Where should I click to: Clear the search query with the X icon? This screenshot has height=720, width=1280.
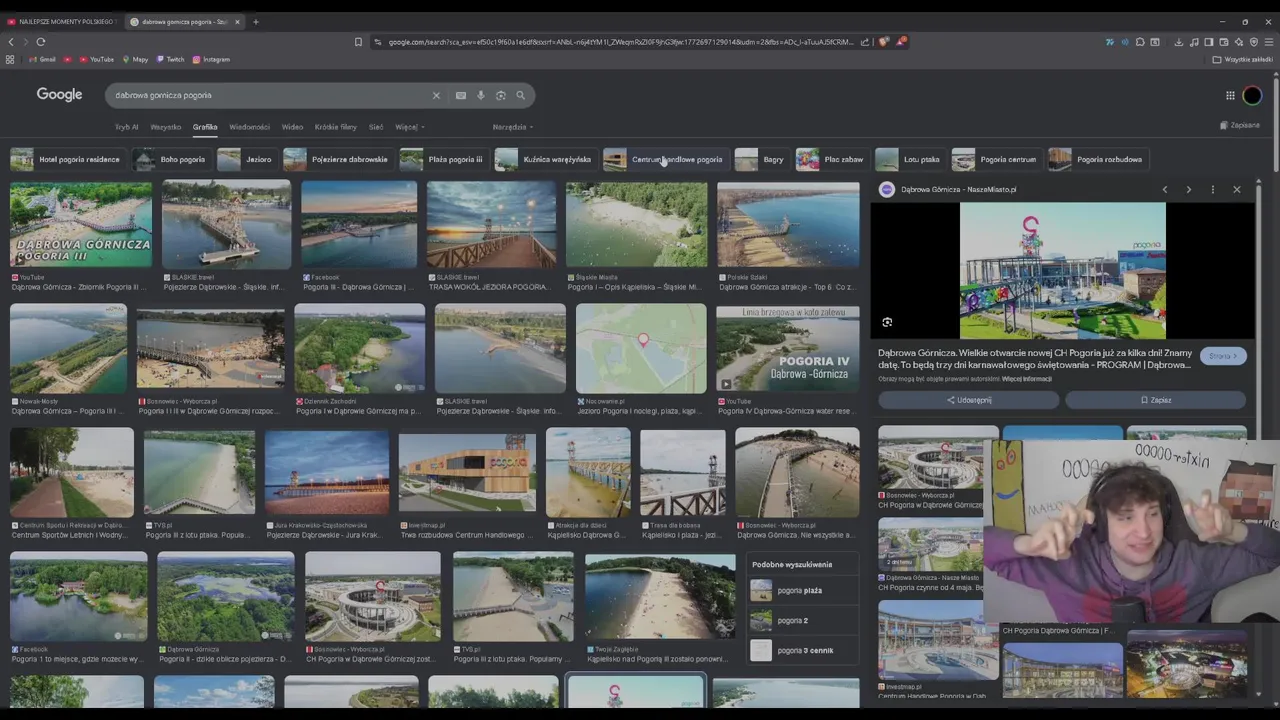coord(436,95)
